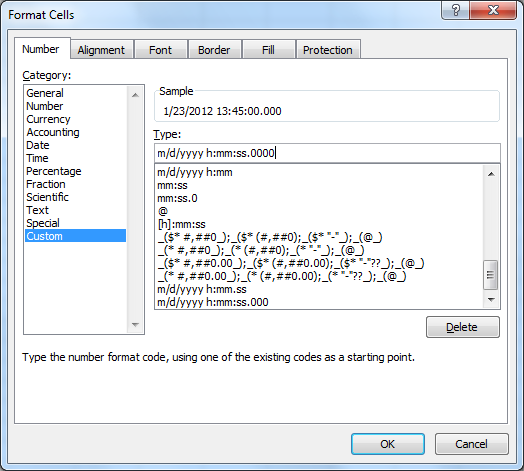Cancel the Format Cells dialog

pyautogui.click(x=472, y=444)
